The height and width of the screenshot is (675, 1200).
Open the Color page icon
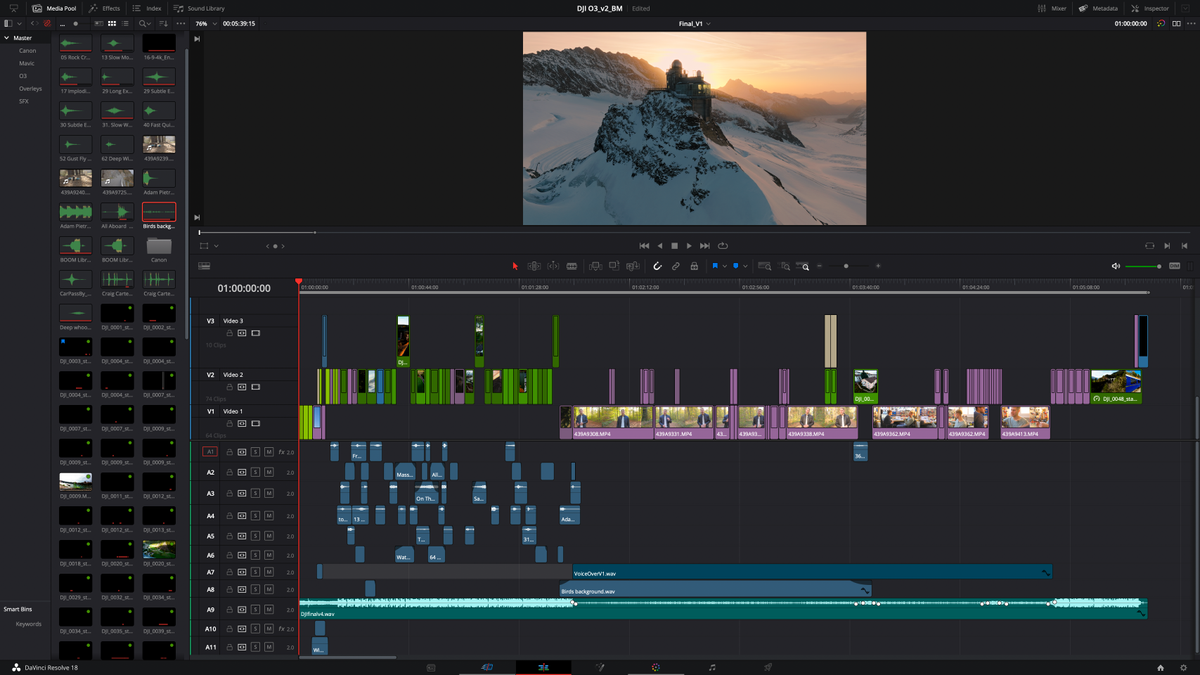pyautogui.click(x=655, y=667)
